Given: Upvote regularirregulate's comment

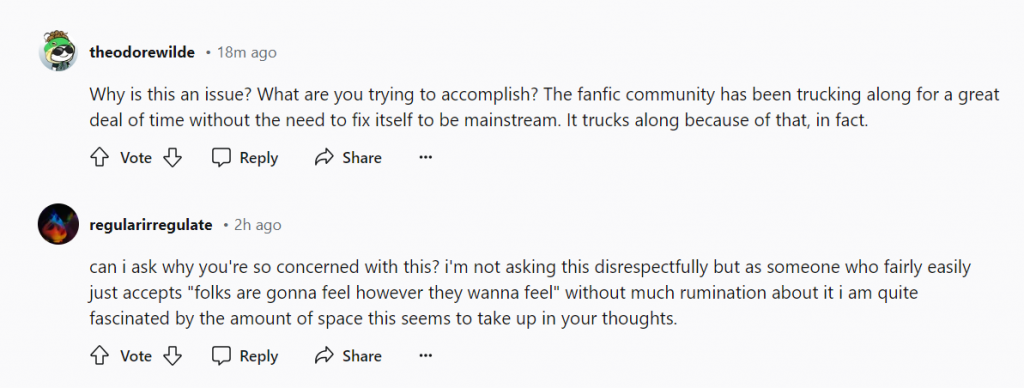Looking at the screenshot, I should [99, 356].
